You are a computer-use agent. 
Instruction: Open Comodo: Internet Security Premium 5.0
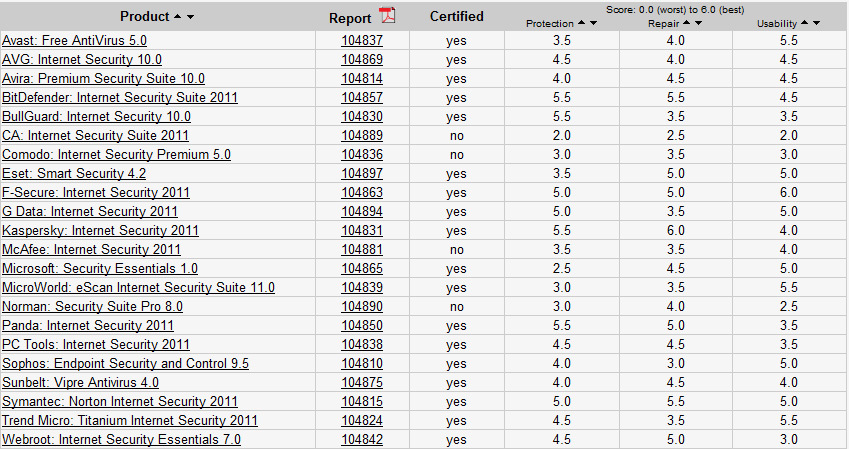pos(116,154)
